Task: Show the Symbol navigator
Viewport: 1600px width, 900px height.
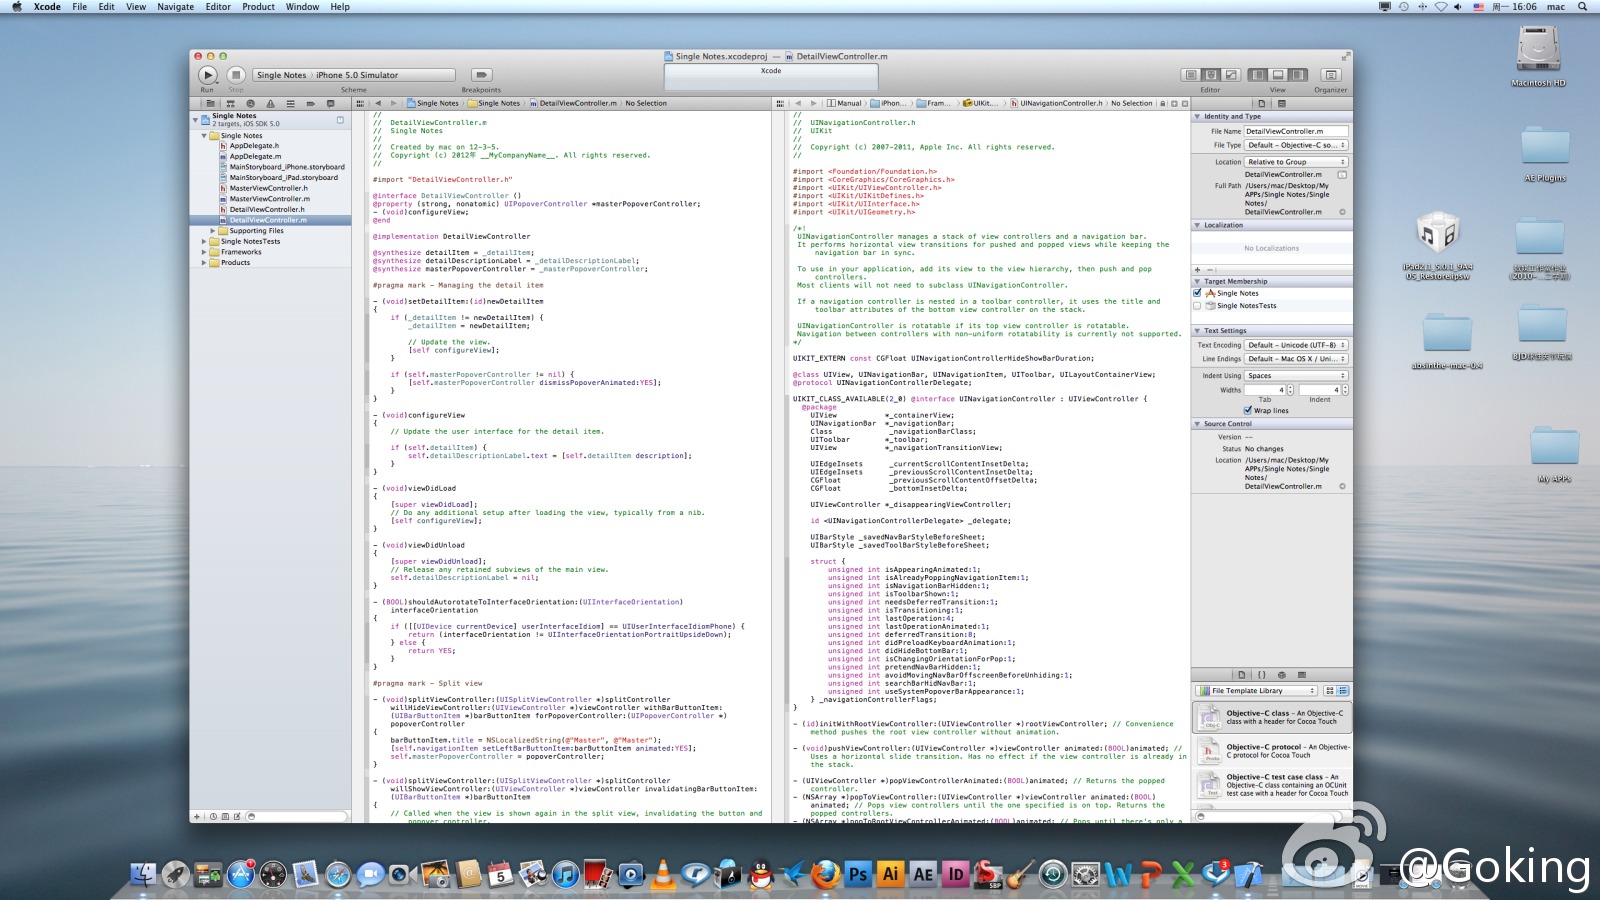Action: [230, 103]
